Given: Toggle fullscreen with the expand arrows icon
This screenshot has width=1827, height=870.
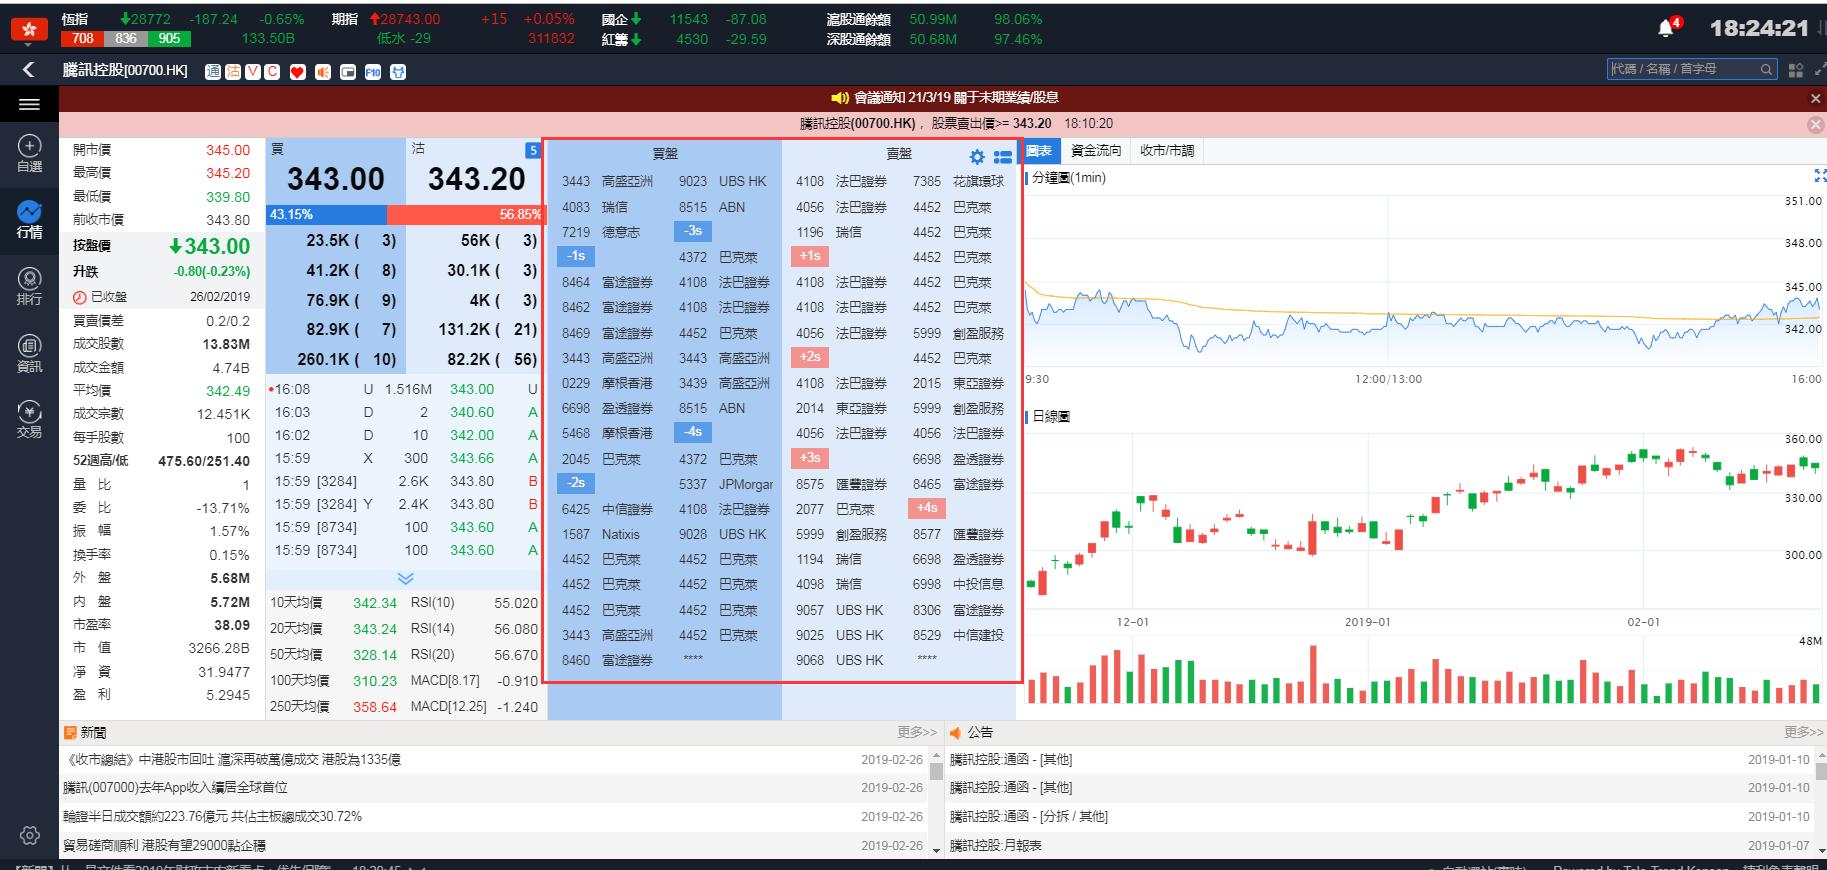Looking at the screenshot, I should pos(1819,70).
